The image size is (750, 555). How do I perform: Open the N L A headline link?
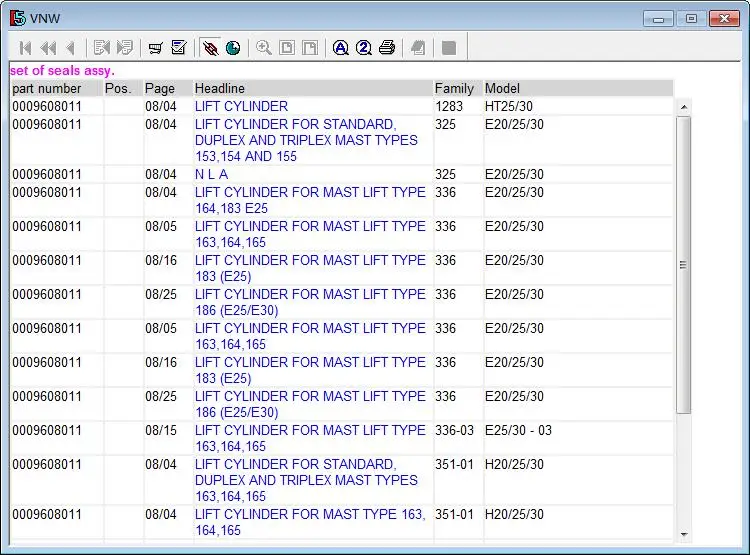pyautogui.click(x=211, y=174)
